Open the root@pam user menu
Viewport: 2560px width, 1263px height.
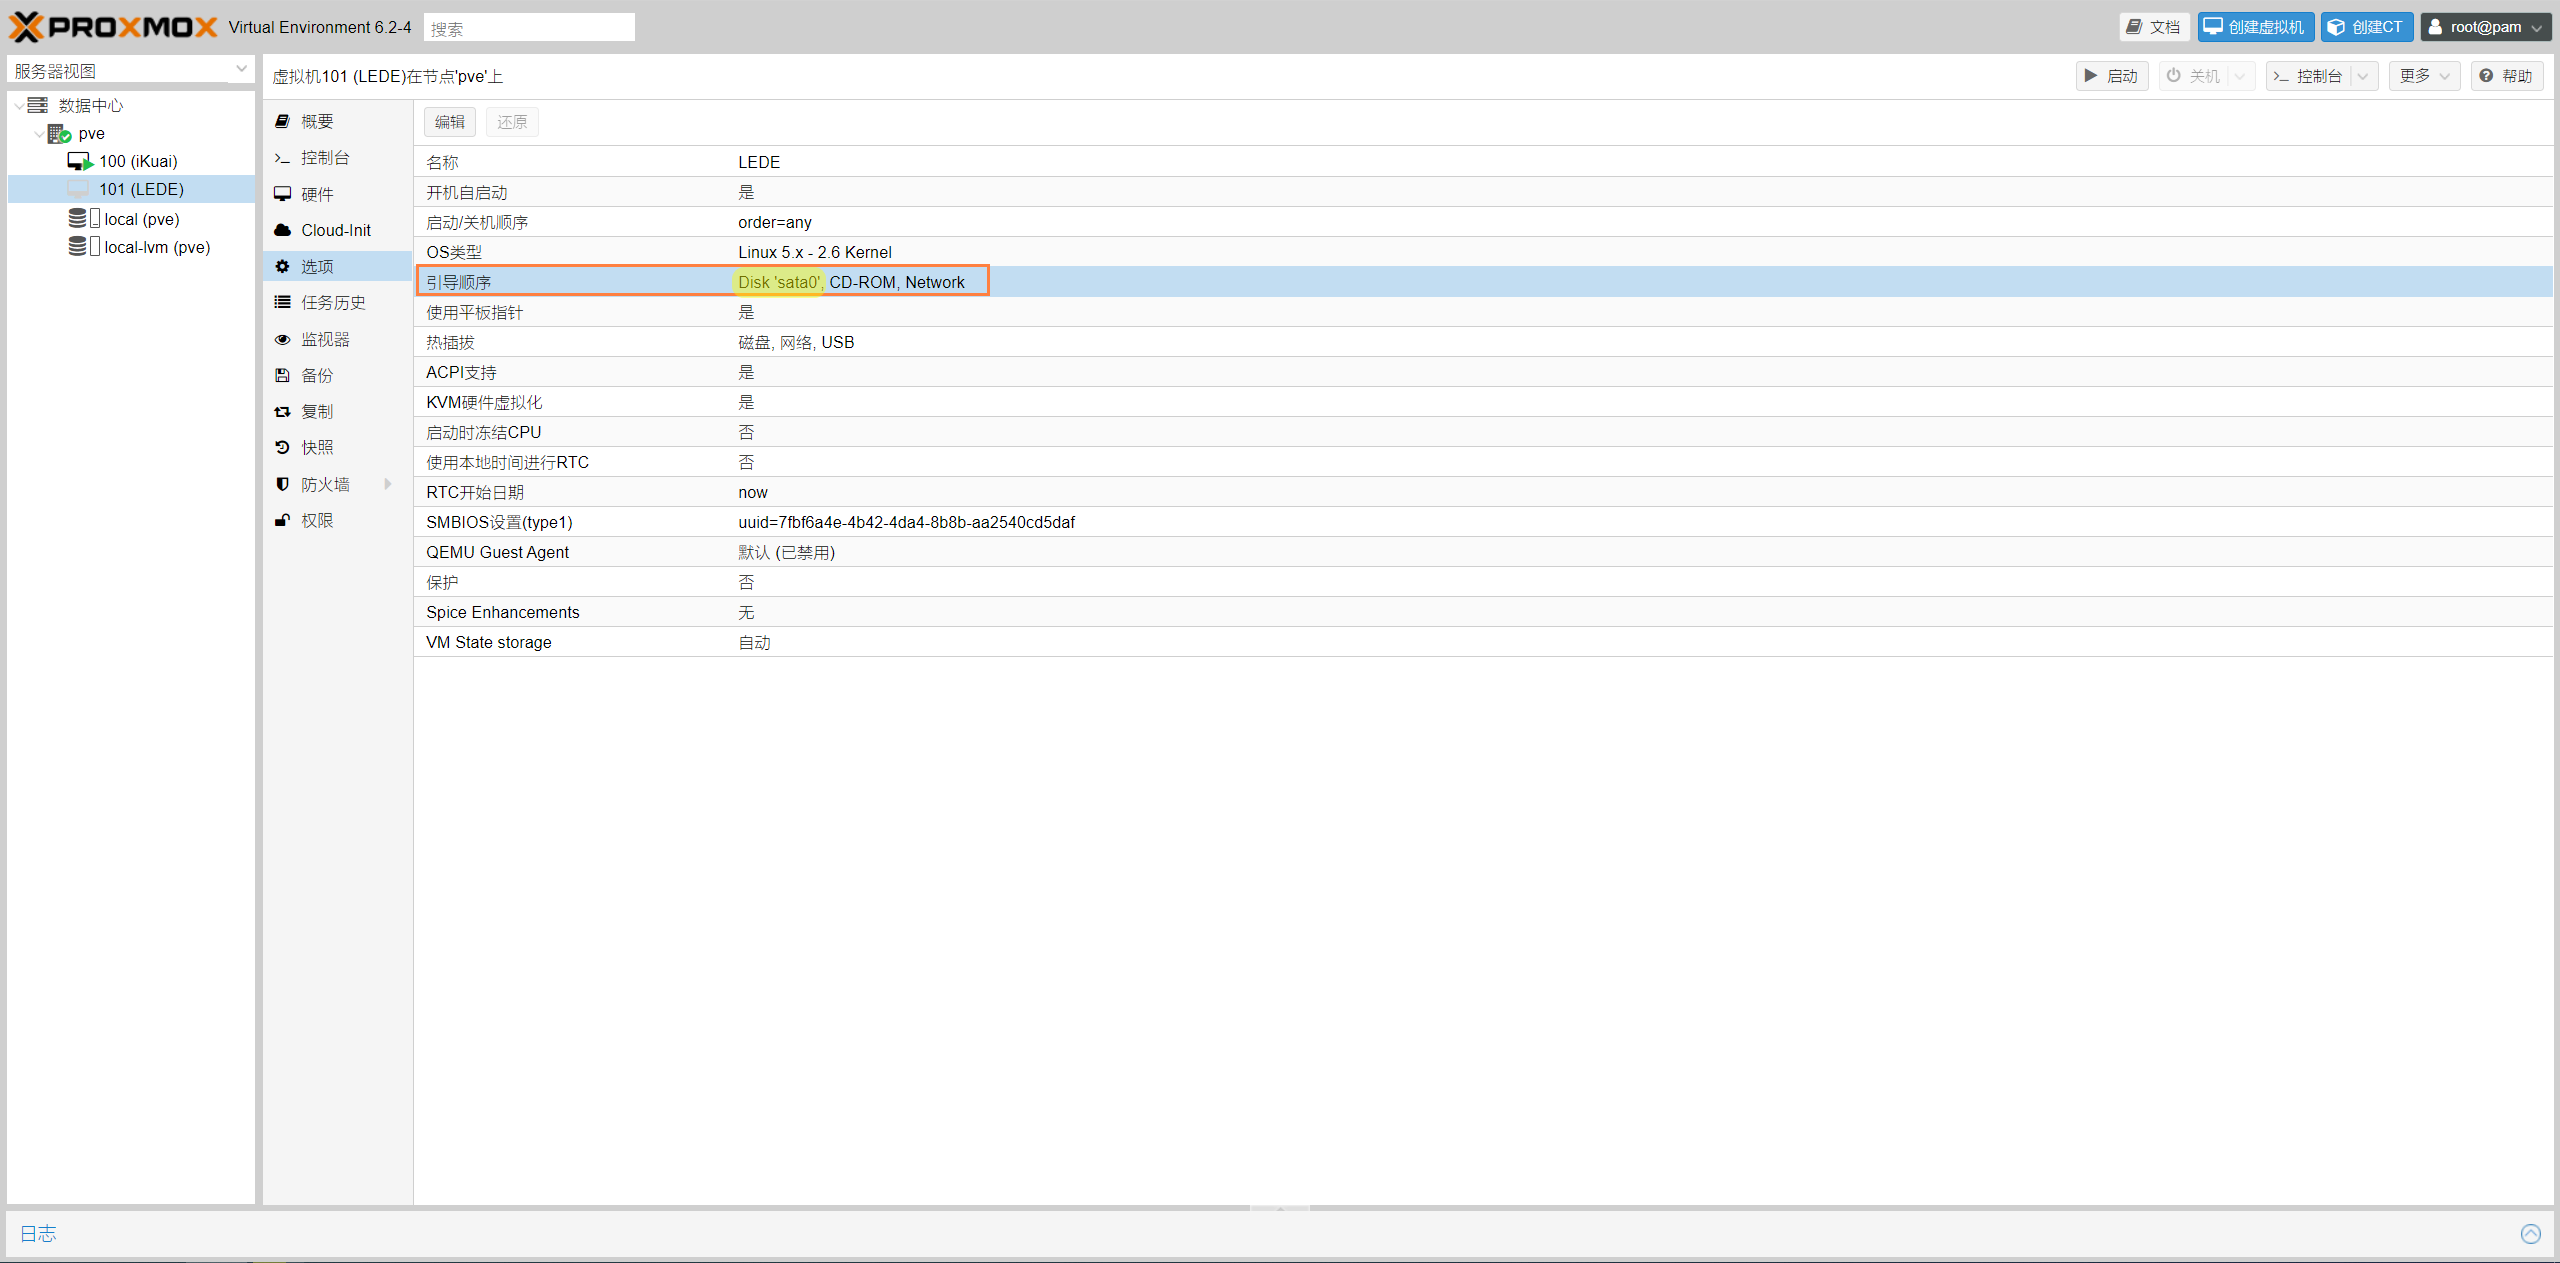2485,27
